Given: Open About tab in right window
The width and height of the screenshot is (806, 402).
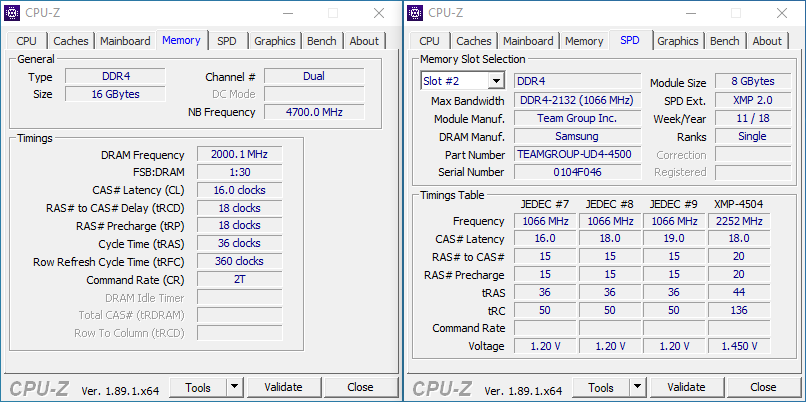Looking at the screenshot, I should 767,41.
